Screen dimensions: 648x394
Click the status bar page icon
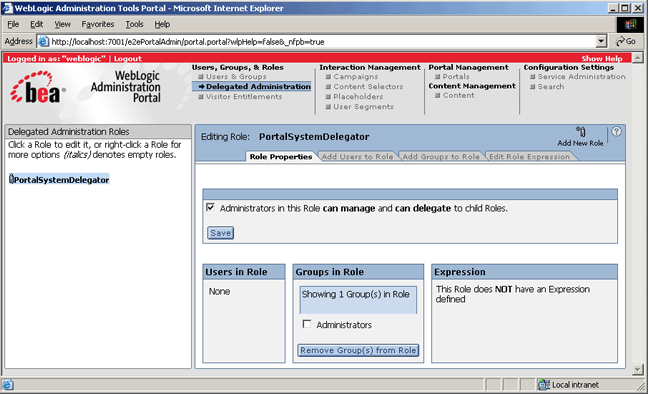(8, 384)
